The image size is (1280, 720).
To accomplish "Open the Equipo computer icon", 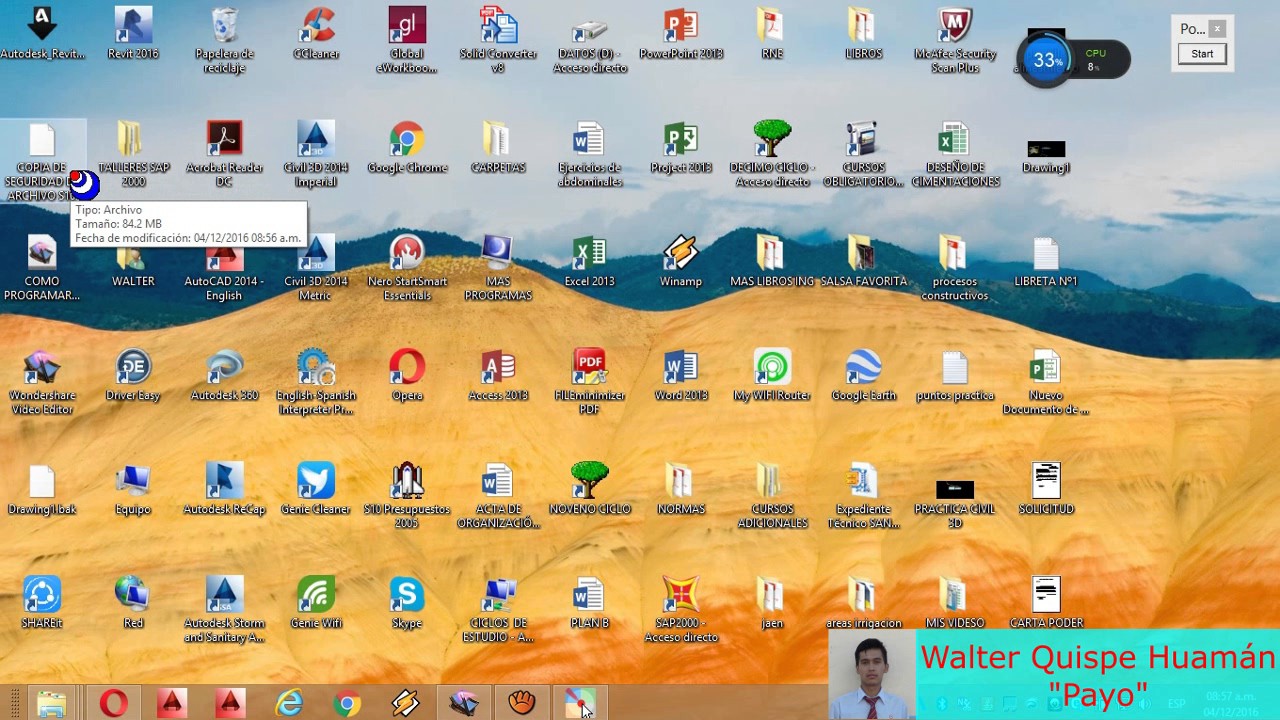I will click(x=133, y=489).
